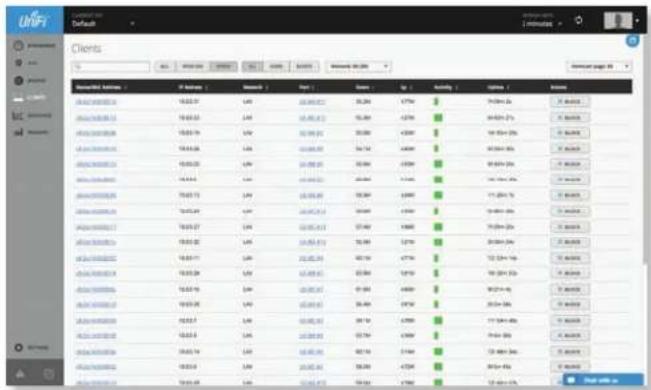Filter the list to Users
Screen dimensions: 651x390
(x=276, y=66)
